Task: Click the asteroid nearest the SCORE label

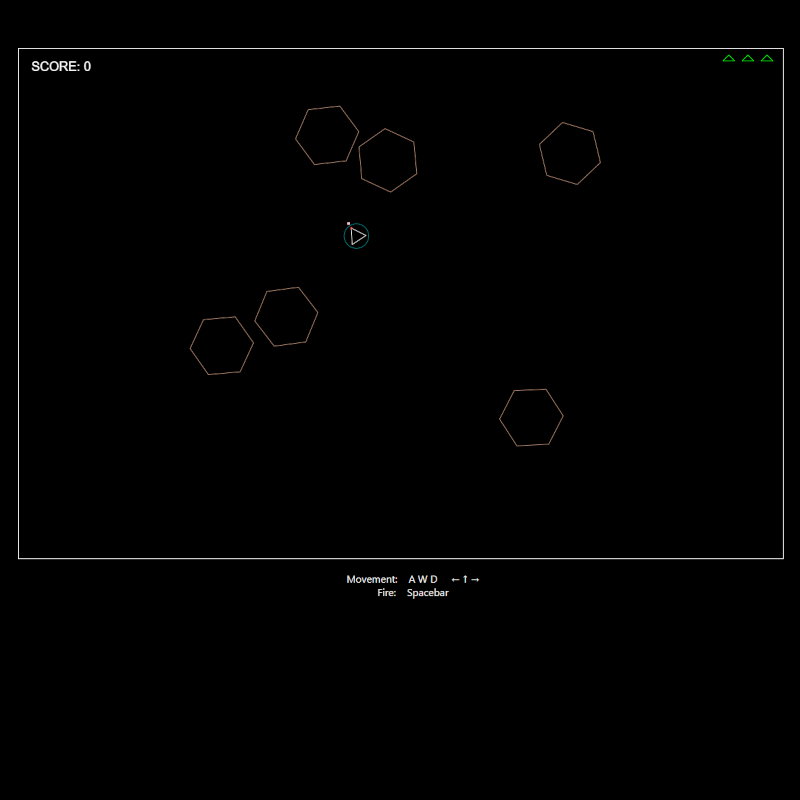Action: point(327,135)
